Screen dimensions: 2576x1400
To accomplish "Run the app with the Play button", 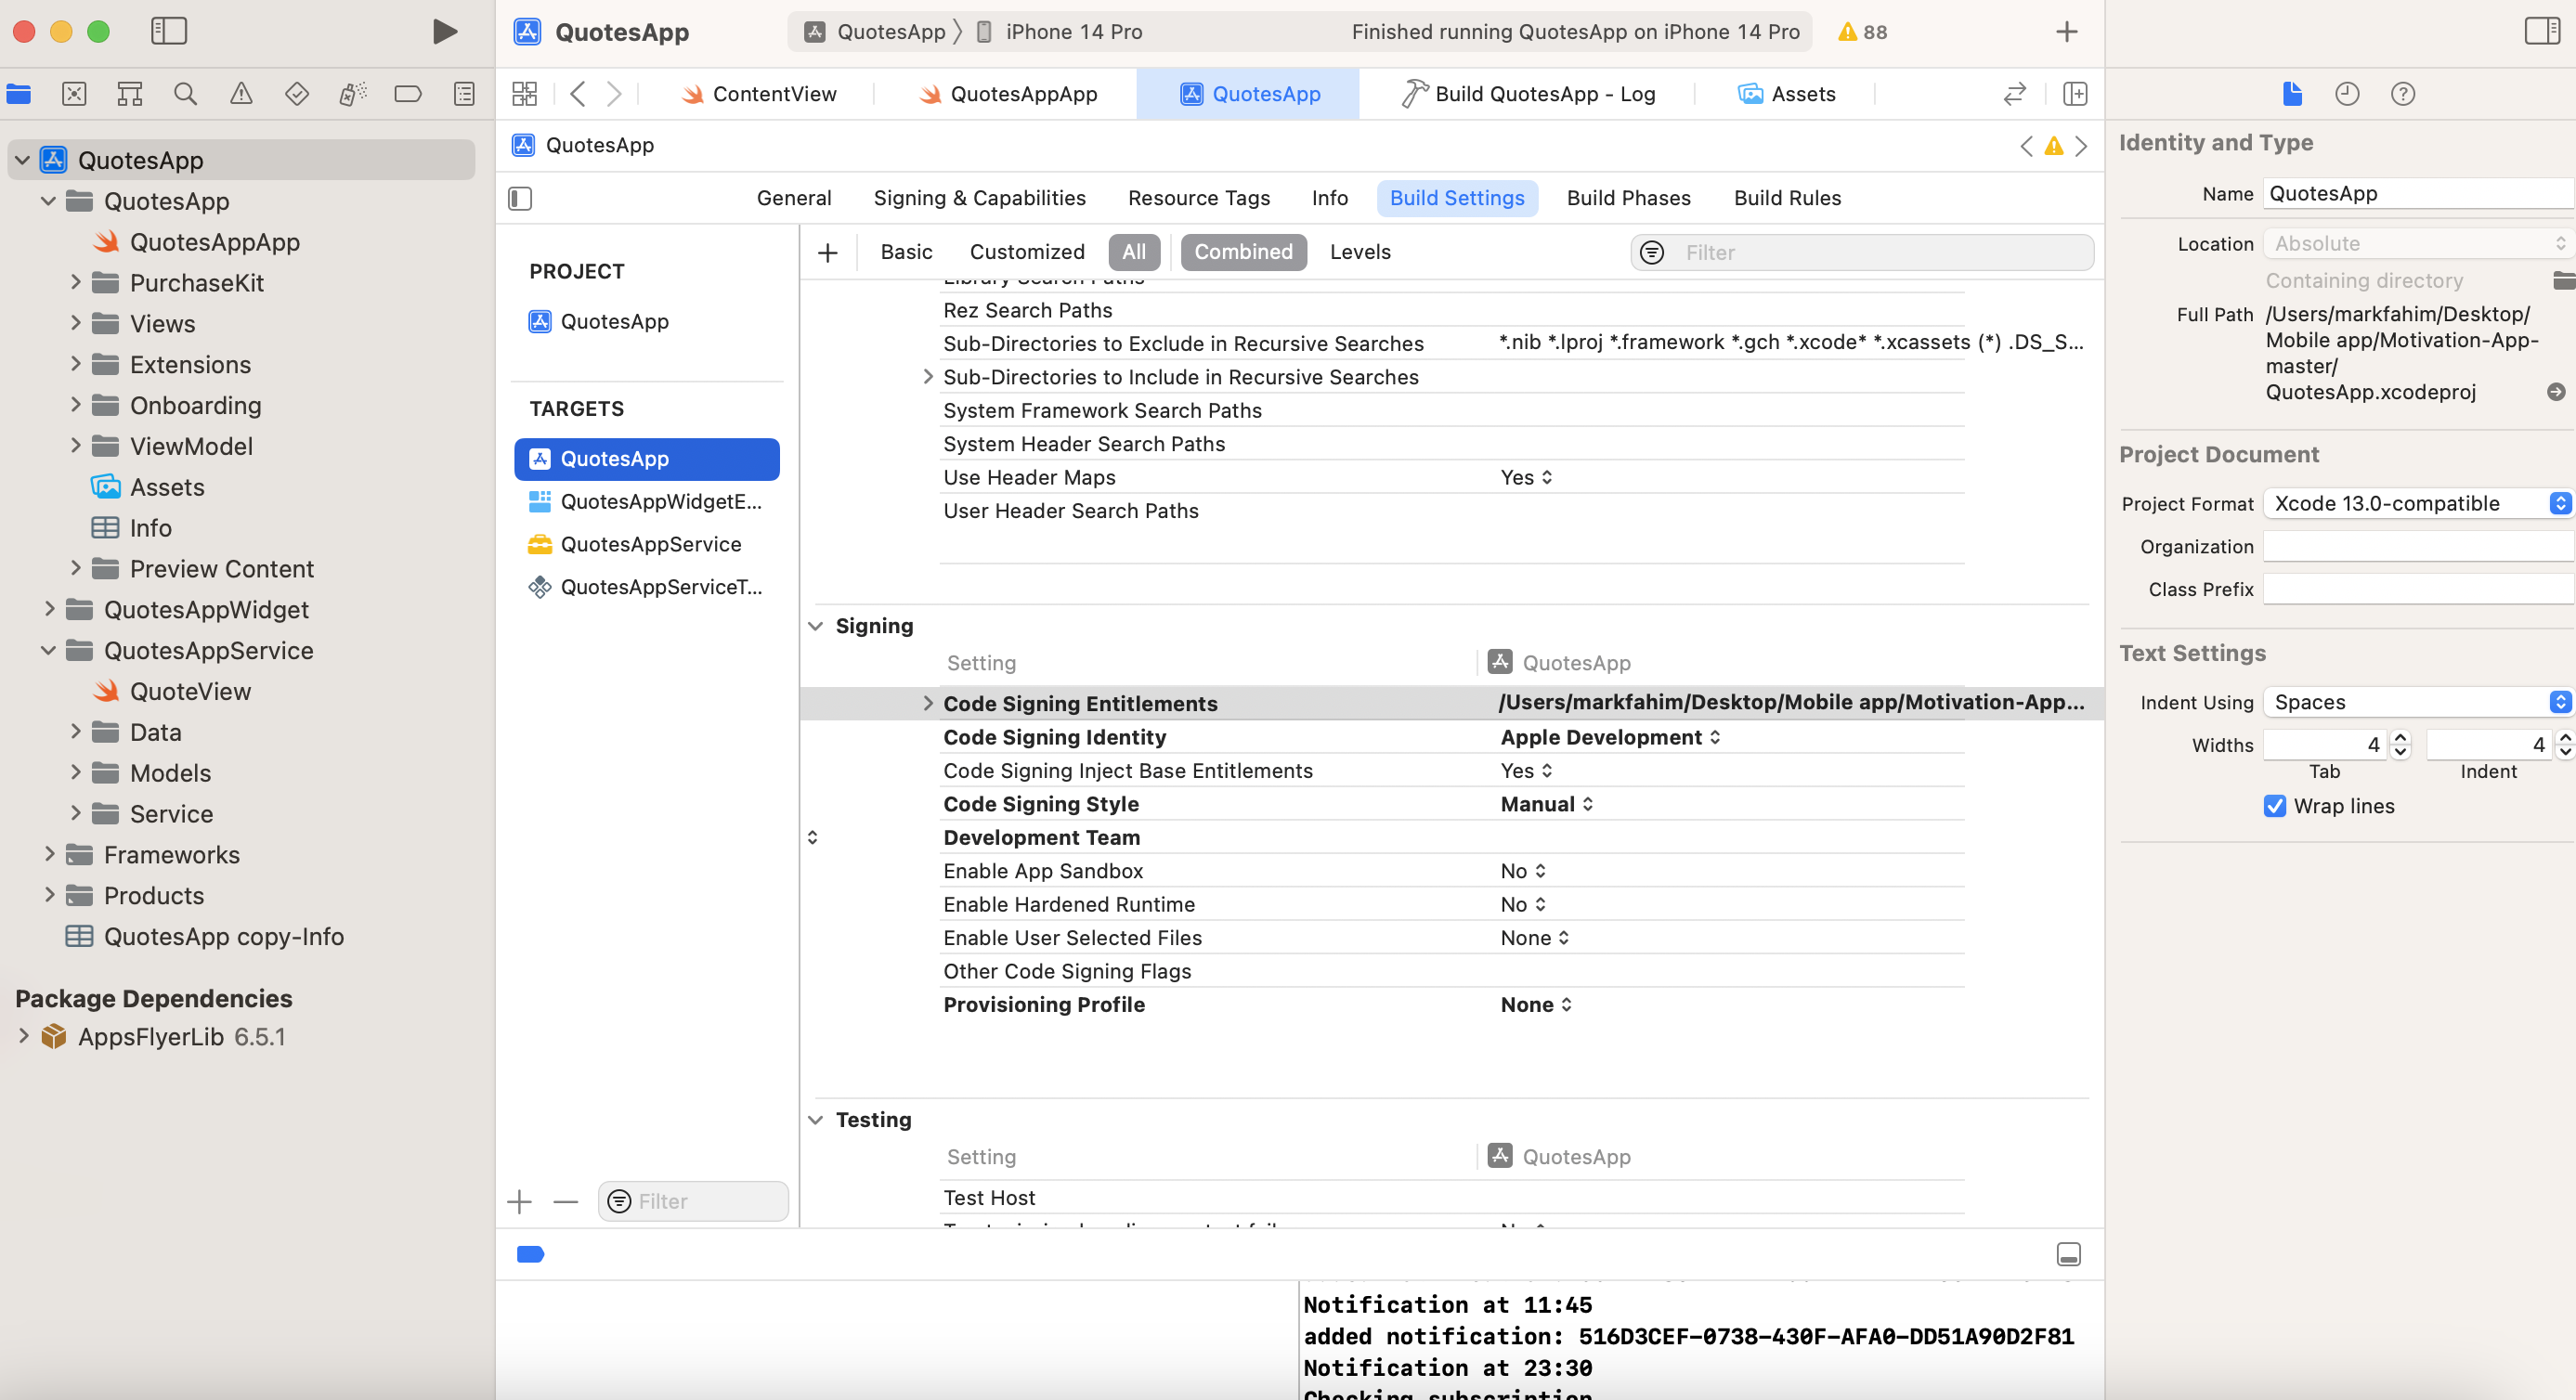I will tap(444, 31).
